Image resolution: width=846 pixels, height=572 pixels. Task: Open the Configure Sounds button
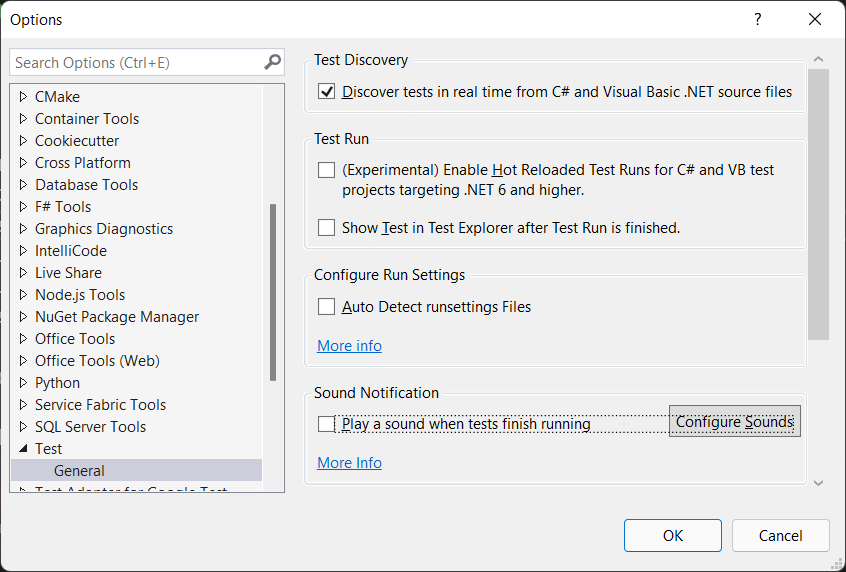click(x=734, y=421)
